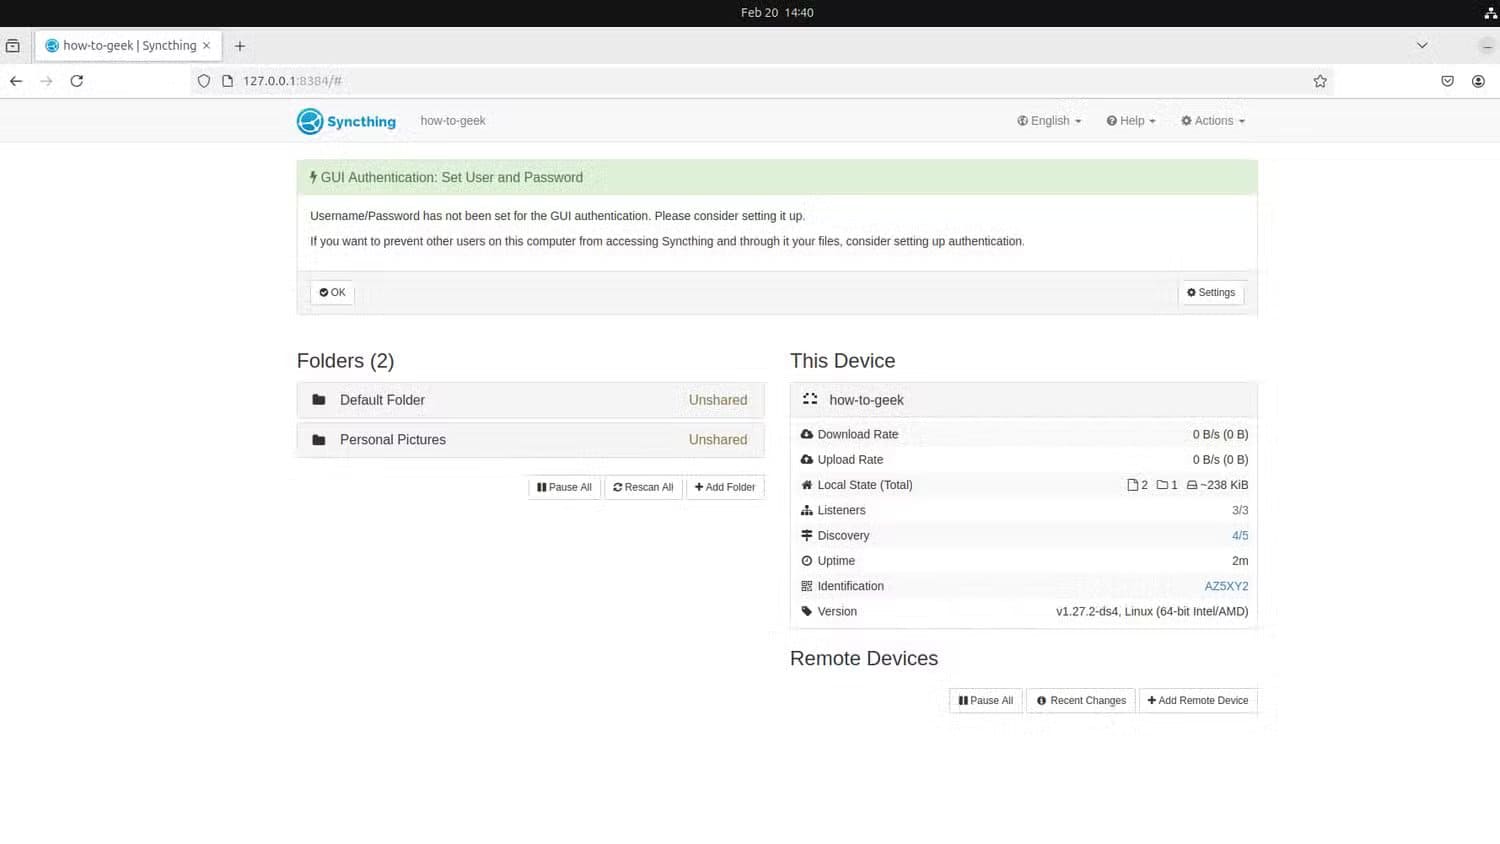Expand the Default Folder panel
Viewport: 1500px width, 844px height.
(530, 400)
